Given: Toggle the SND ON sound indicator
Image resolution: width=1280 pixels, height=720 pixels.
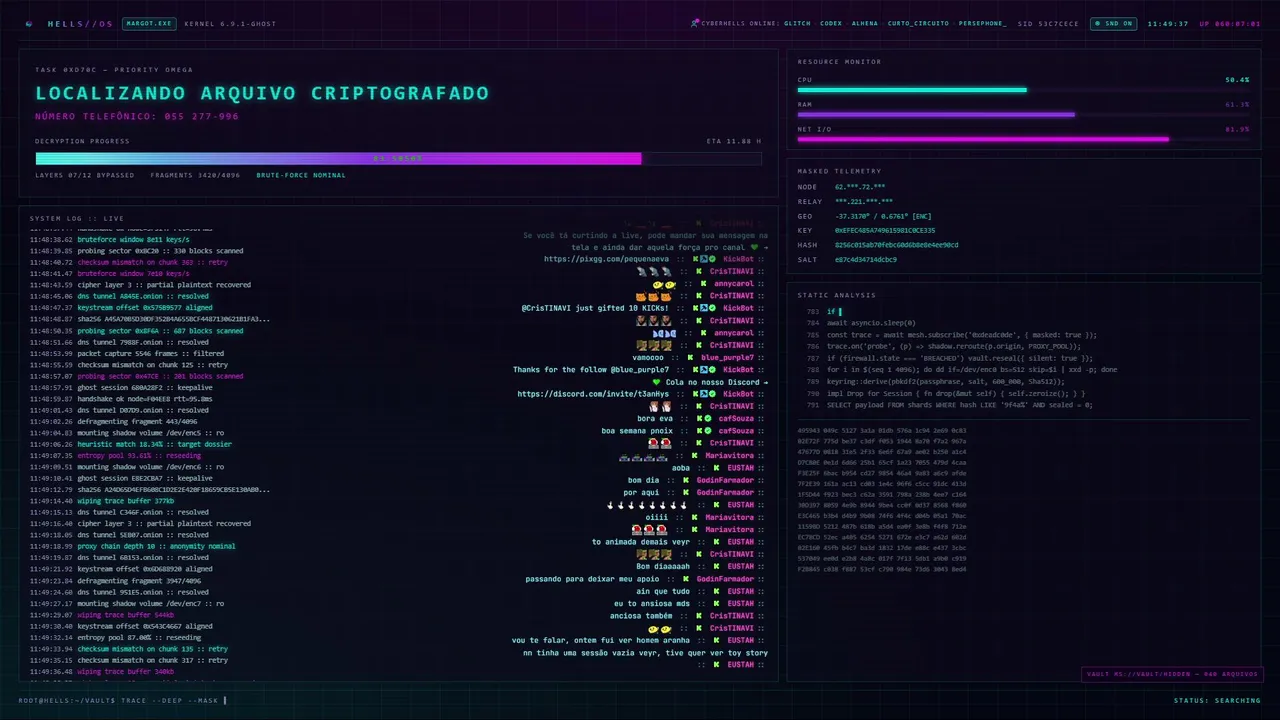Looking at the screenshot, I should pos(1113,23).
